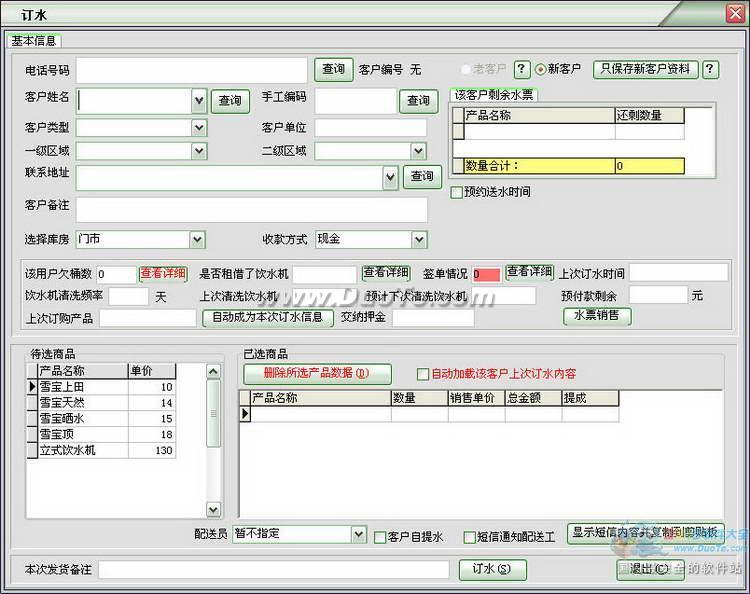Open 水票销售 button
750x594 pixels.
[x=597, y=316]
